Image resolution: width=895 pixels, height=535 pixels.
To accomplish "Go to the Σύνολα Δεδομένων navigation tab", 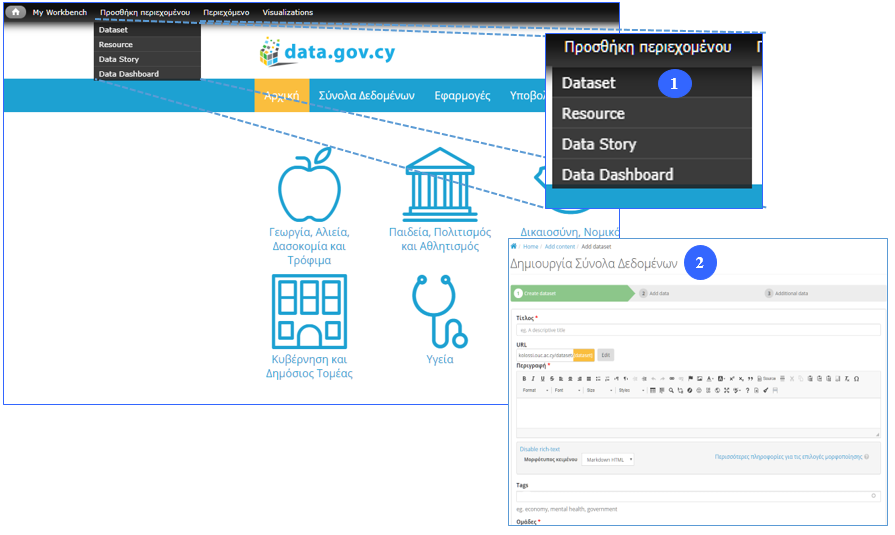I will click(x=366, y=96).
